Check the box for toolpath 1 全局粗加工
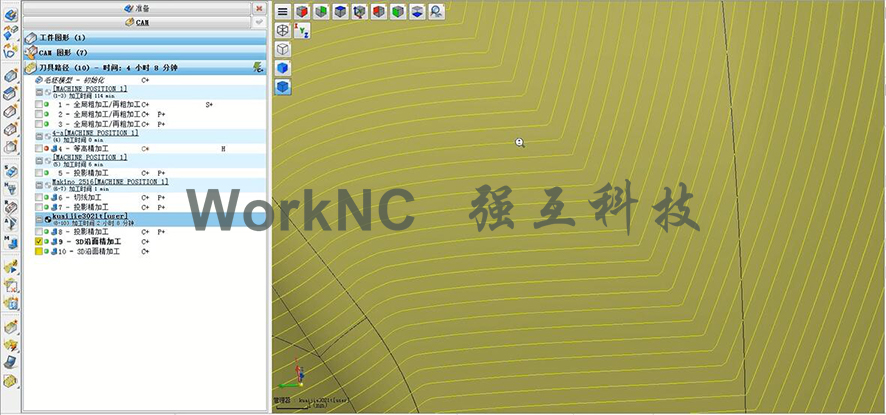Viewport: 886px width, 415px height. tap(38, 105)
